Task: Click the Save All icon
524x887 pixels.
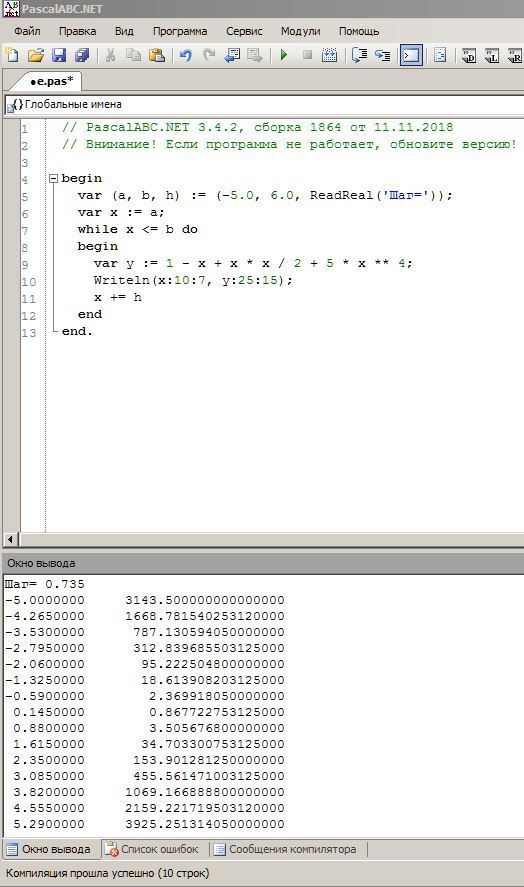Action: [x=82, y=55]
